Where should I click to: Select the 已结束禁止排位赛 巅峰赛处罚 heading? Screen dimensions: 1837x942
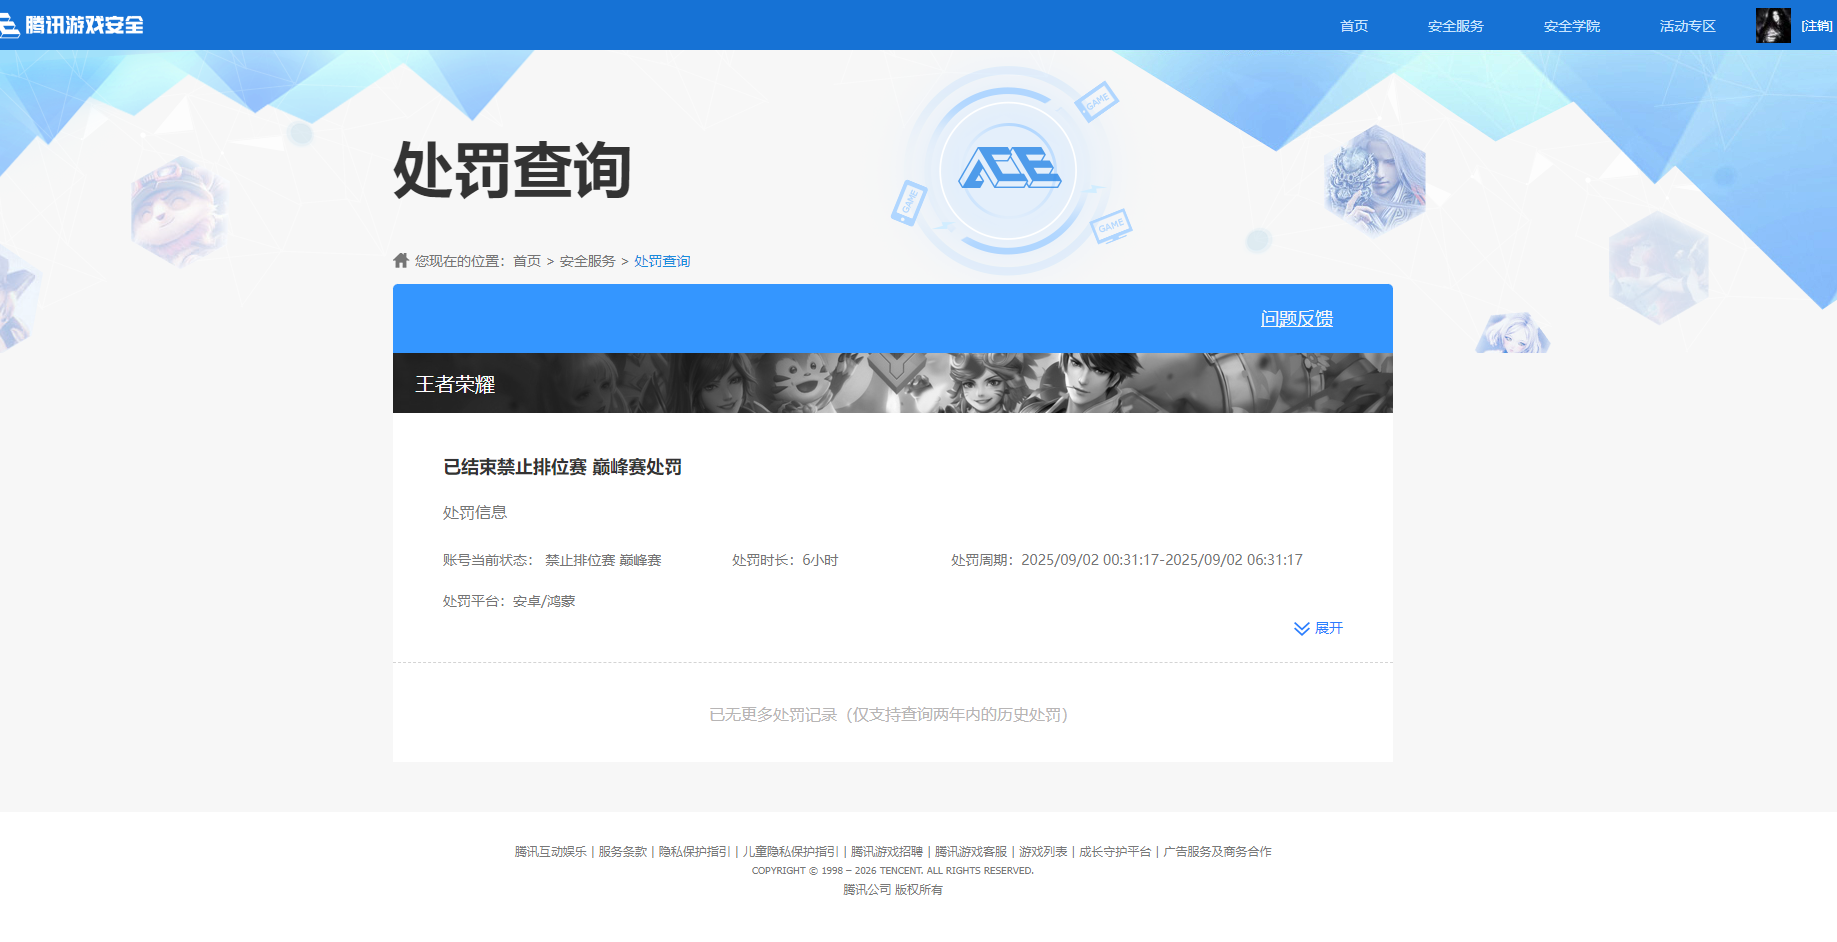(562, 467)
